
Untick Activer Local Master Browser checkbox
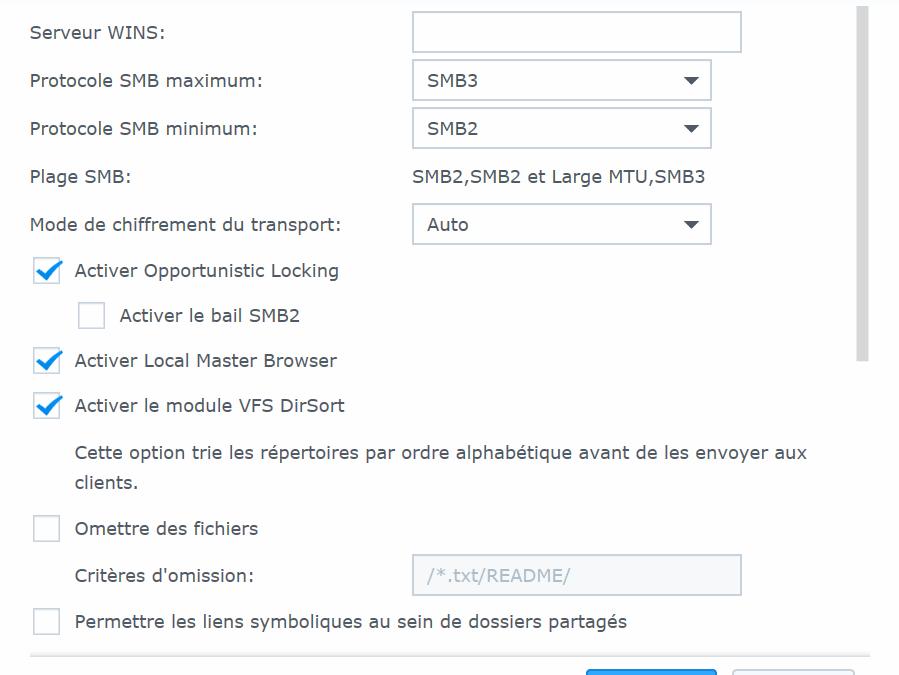click(x=47, y=361)
